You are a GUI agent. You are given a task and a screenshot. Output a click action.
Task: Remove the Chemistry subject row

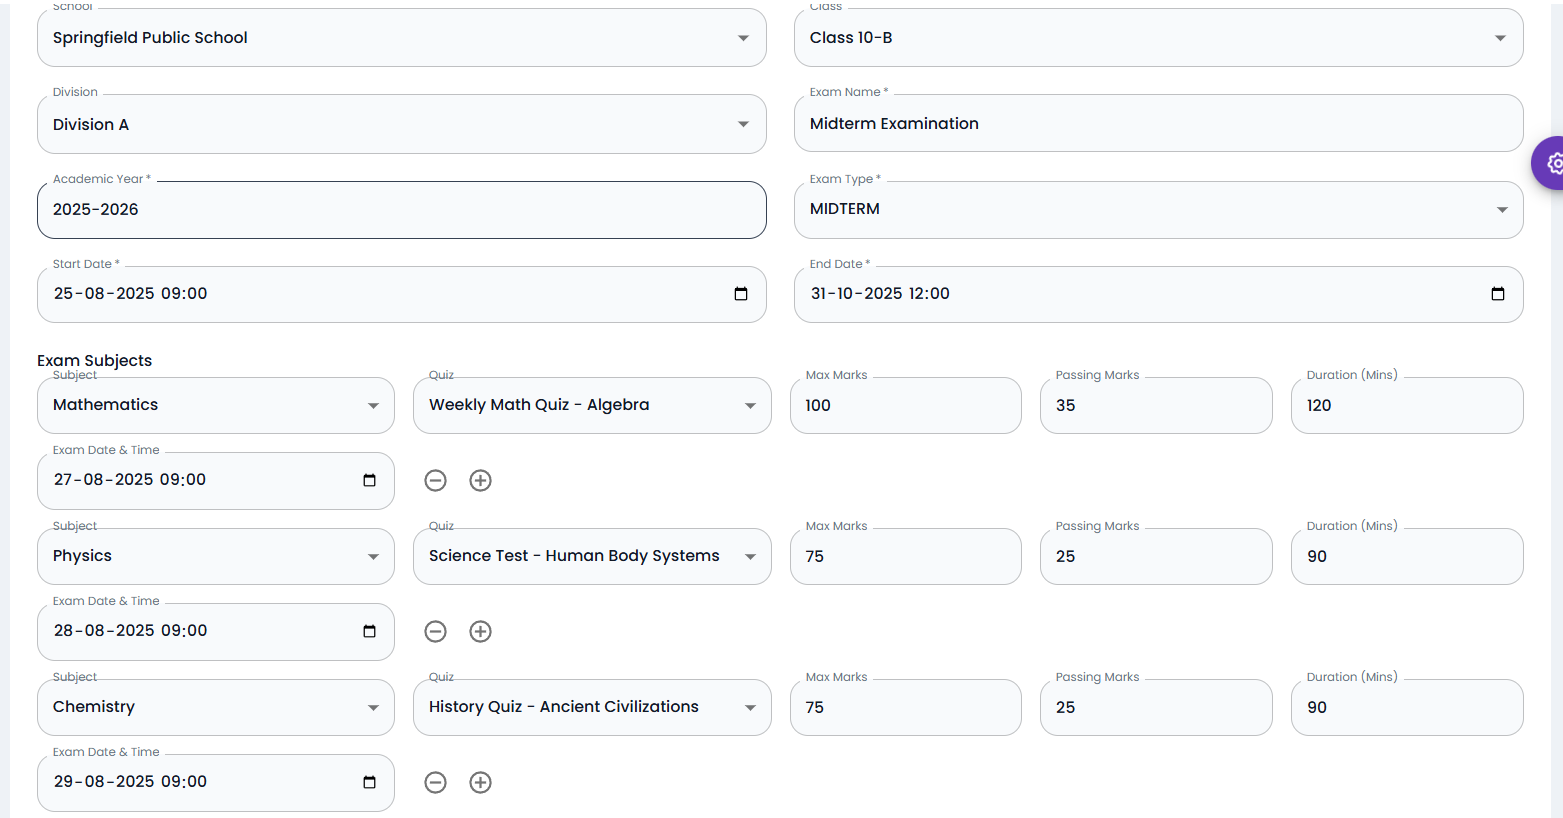click(435, 782)
